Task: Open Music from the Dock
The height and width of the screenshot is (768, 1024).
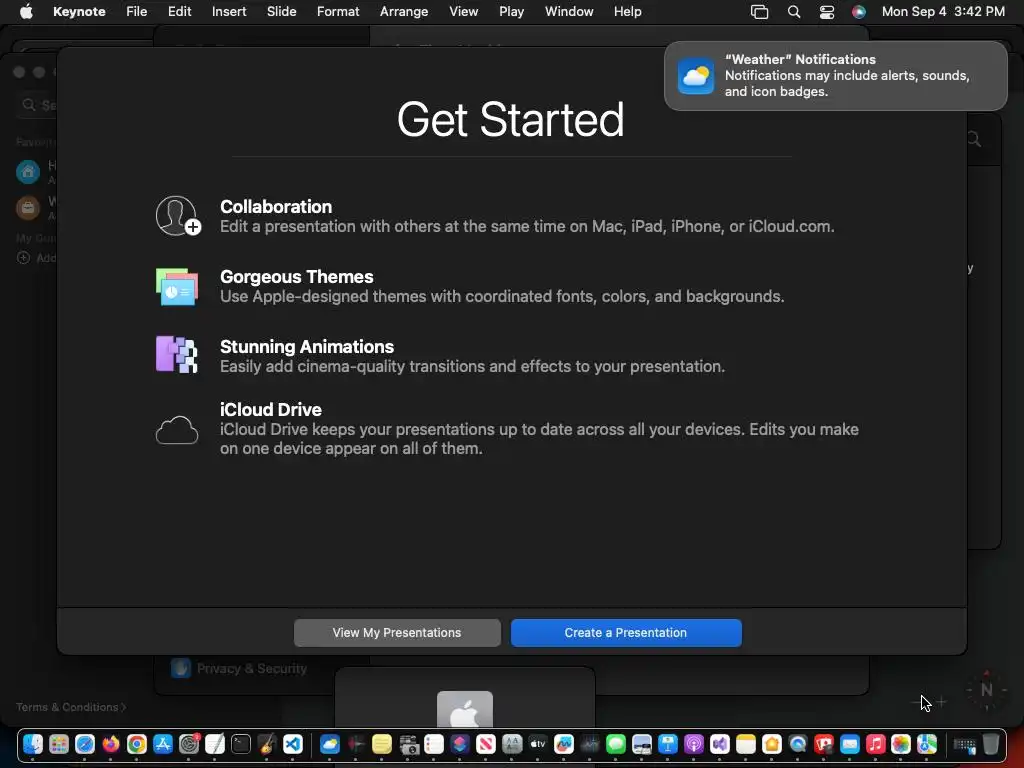Action: click(876, 744)
